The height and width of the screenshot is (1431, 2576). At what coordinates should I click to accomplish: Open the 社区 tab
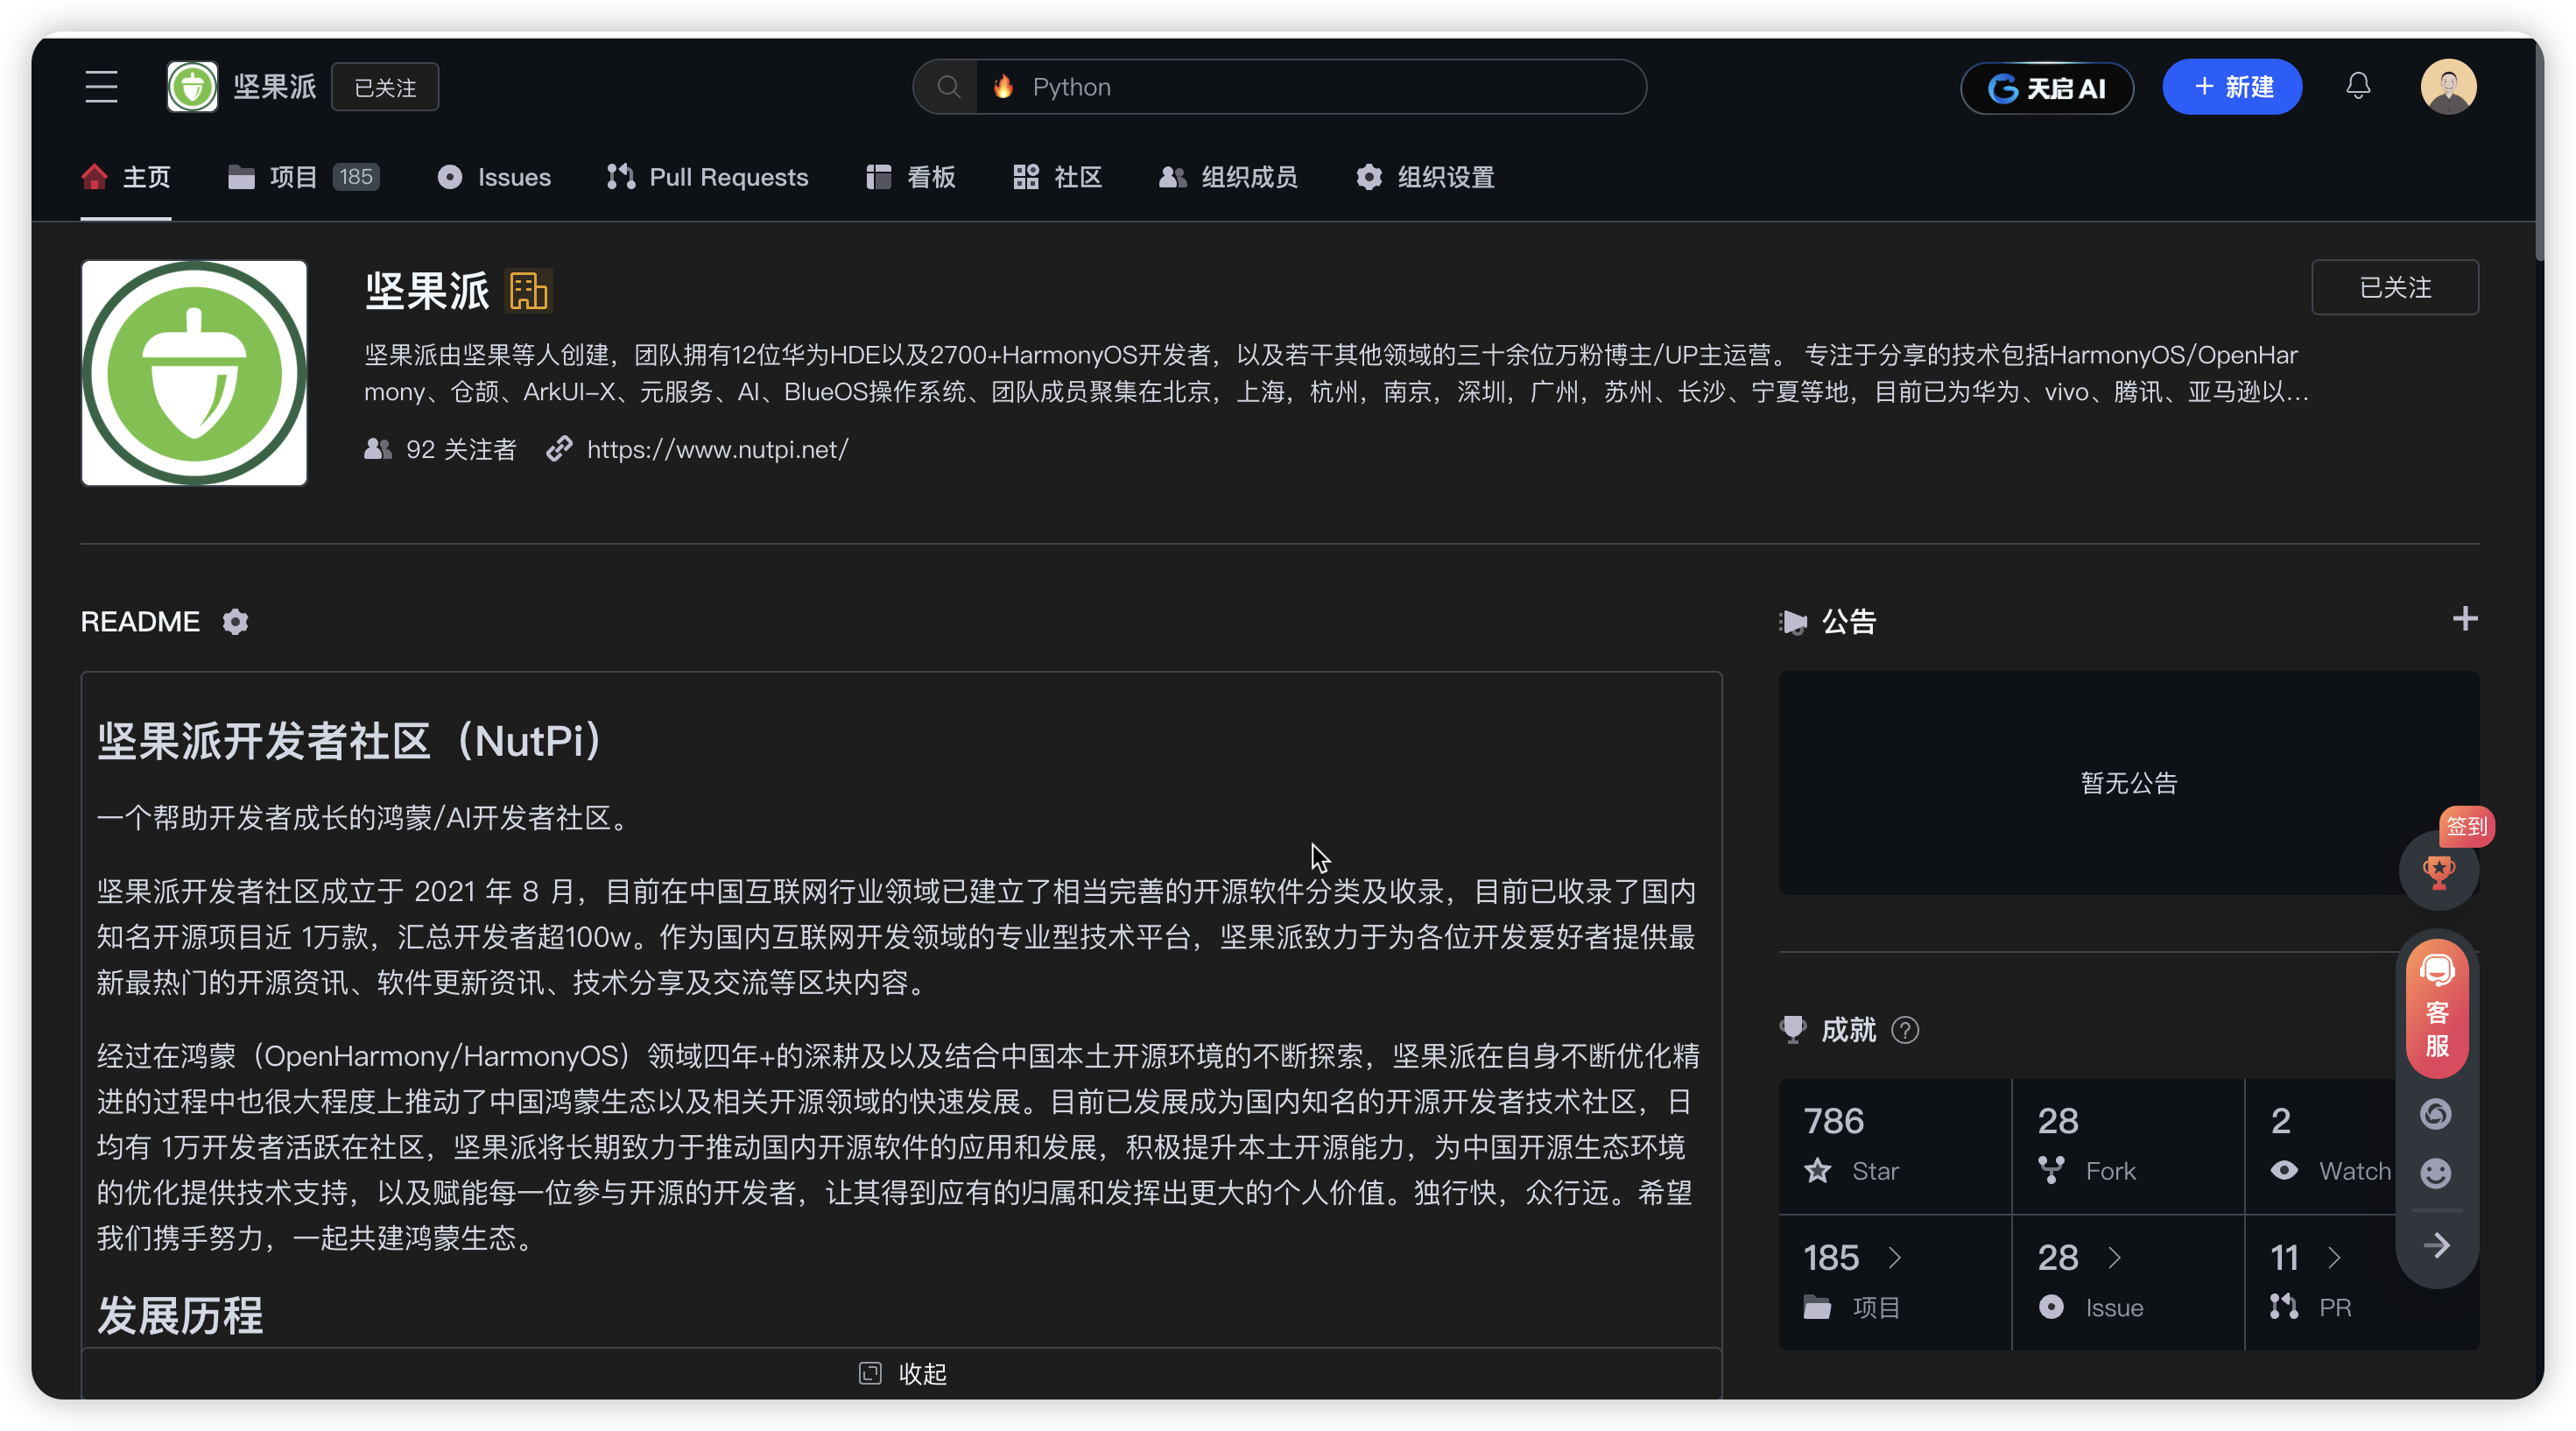pos(1057,177)
